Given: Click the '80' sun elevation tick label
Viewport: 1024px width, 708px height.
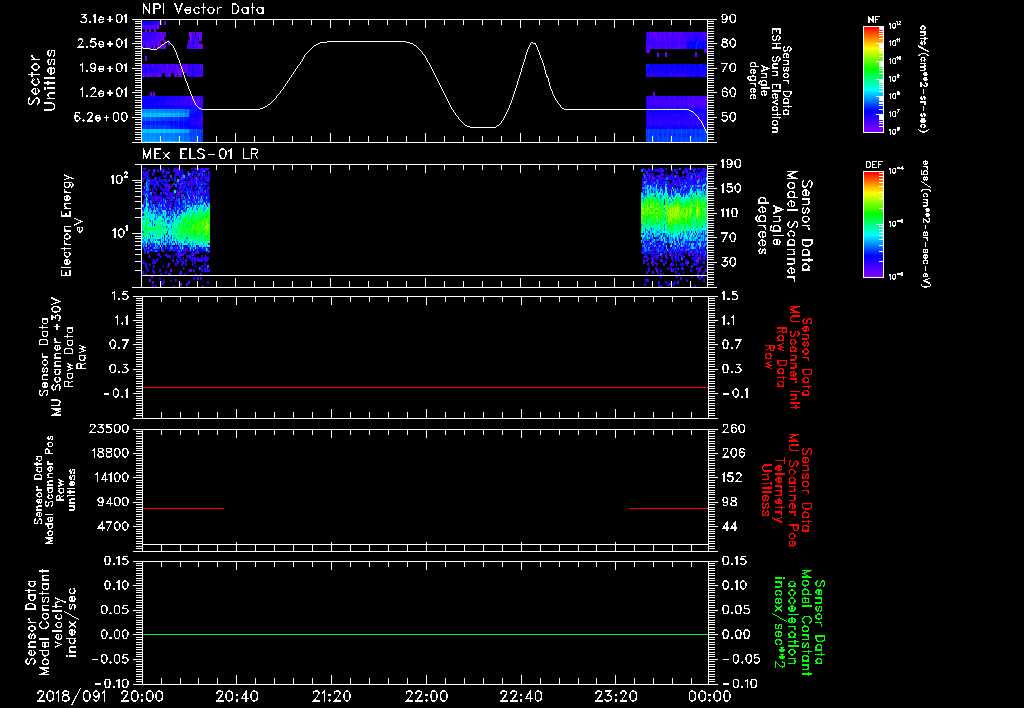Looking at the screenshot, I should (x=729, y=43).
